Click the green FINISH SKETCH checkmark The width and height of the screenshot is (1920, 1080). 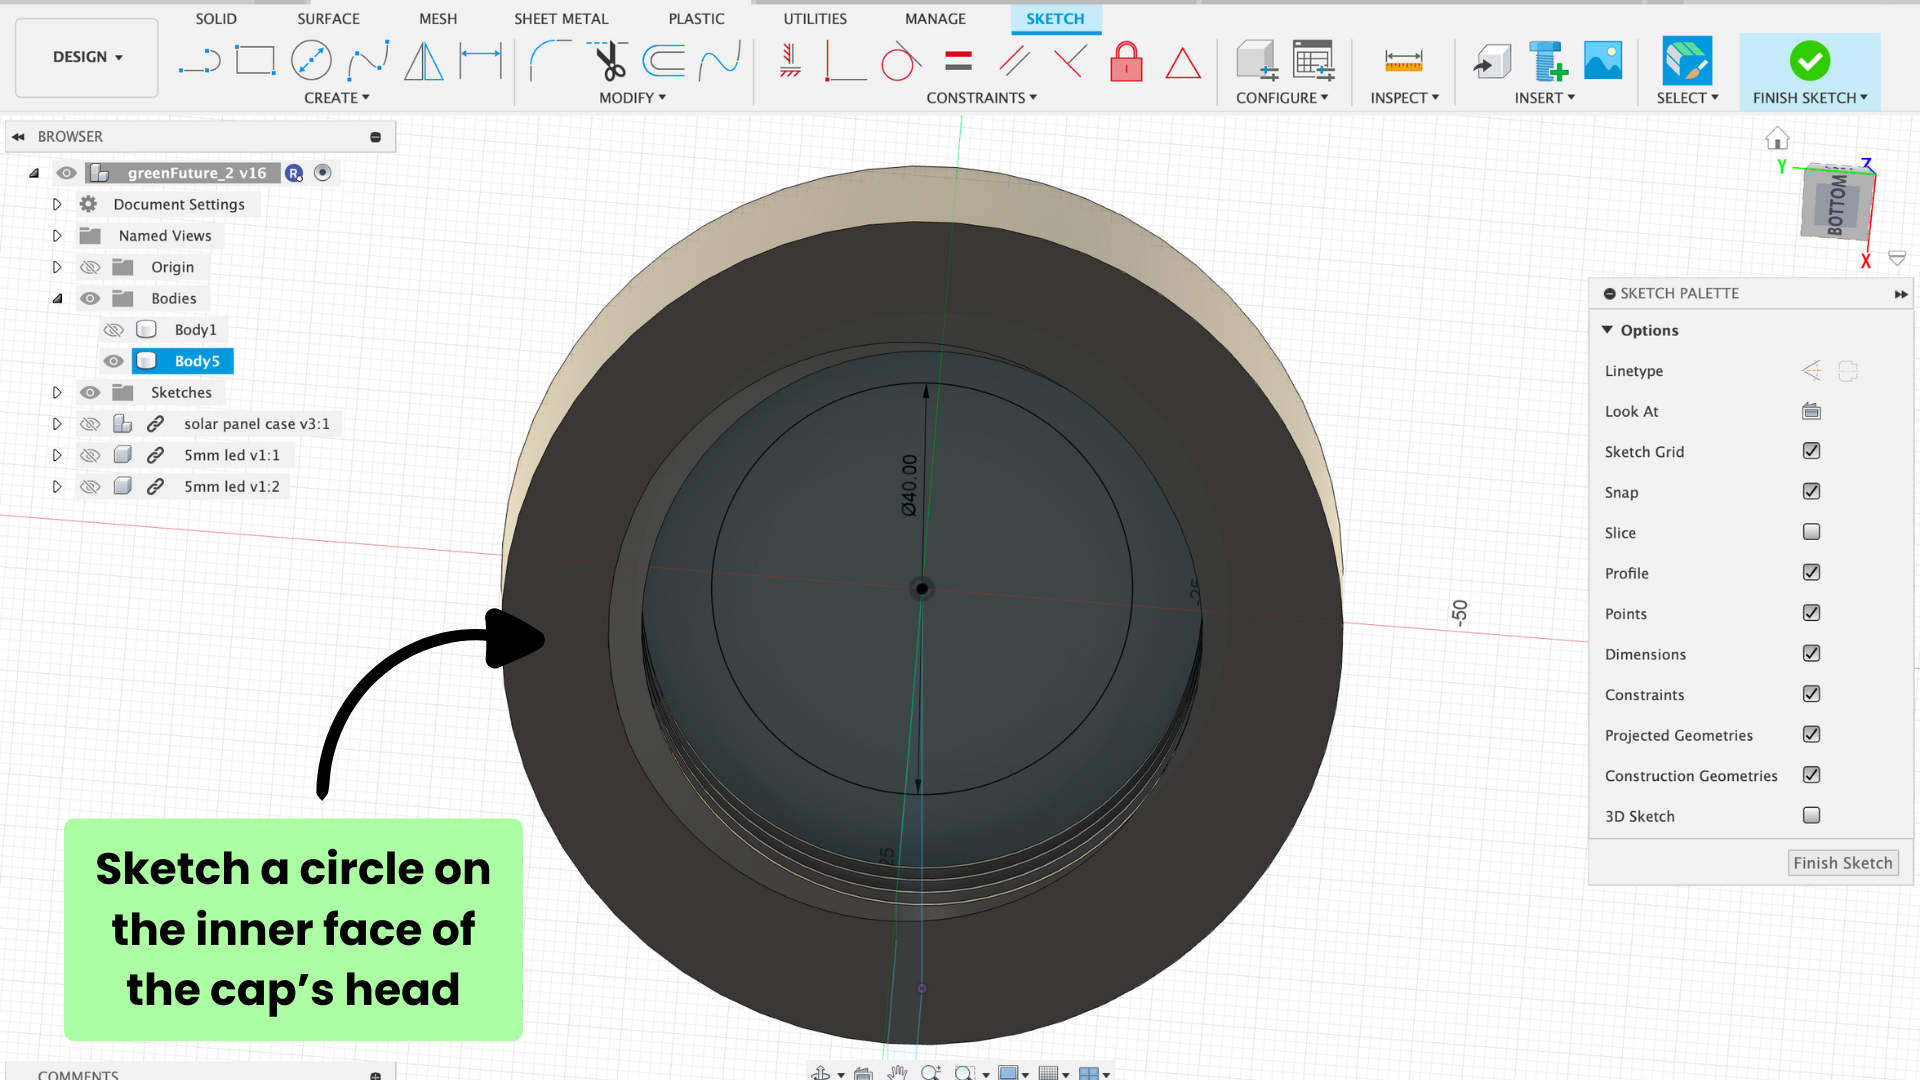(1809, 62)
